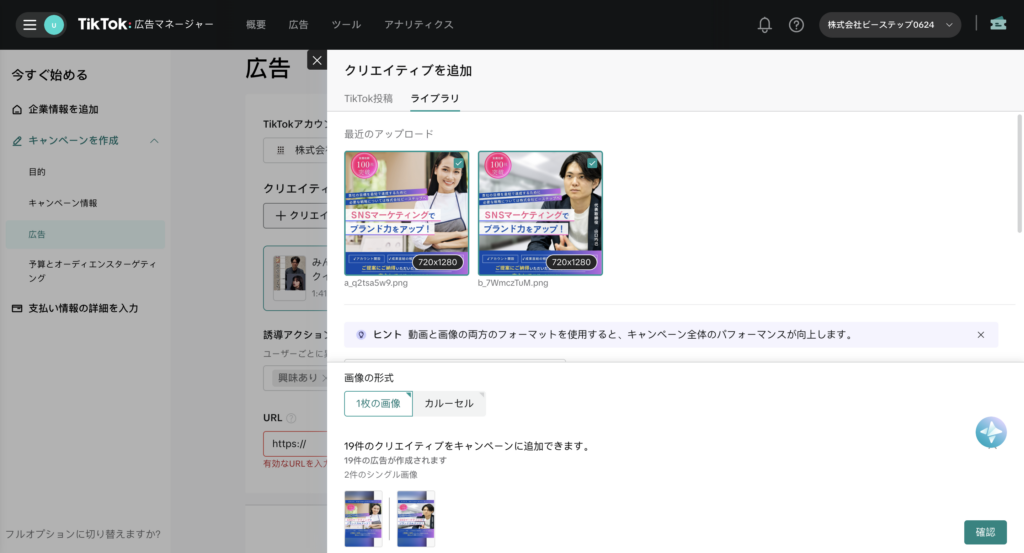This screenshot has width=1024, height=553.
Task: Click the card icon by 支払い情報の詳細を入力
Action: (17, 308)
